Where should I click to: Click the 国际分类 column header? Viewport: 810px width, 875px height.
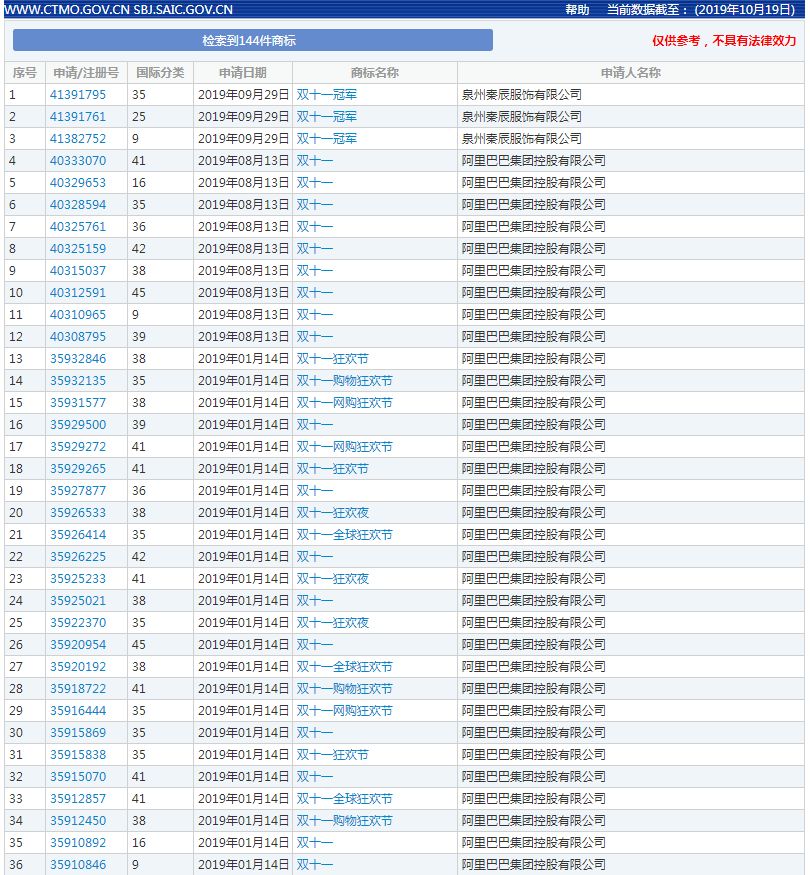(x=160, y=73)
